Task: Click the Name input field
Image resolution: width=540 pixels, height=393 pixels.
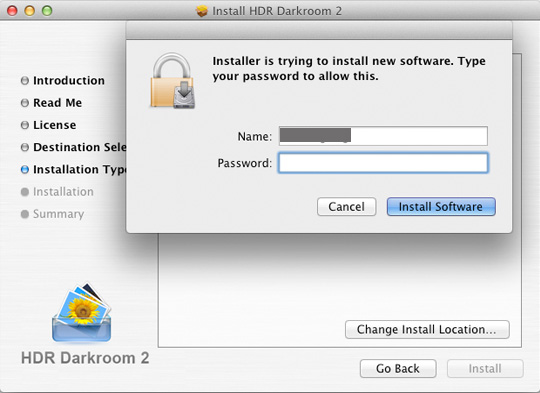Action: 383,136
